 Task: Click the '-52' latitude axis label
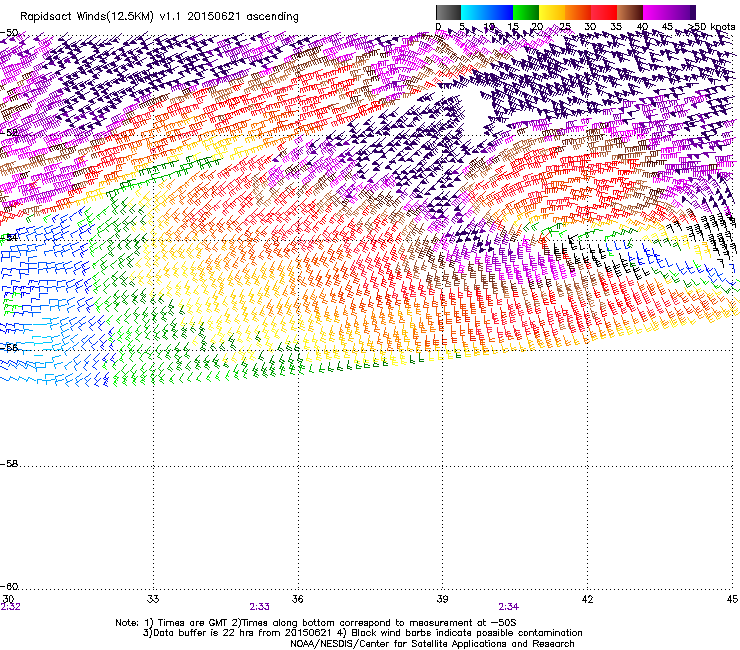click(x=9, y=133)
